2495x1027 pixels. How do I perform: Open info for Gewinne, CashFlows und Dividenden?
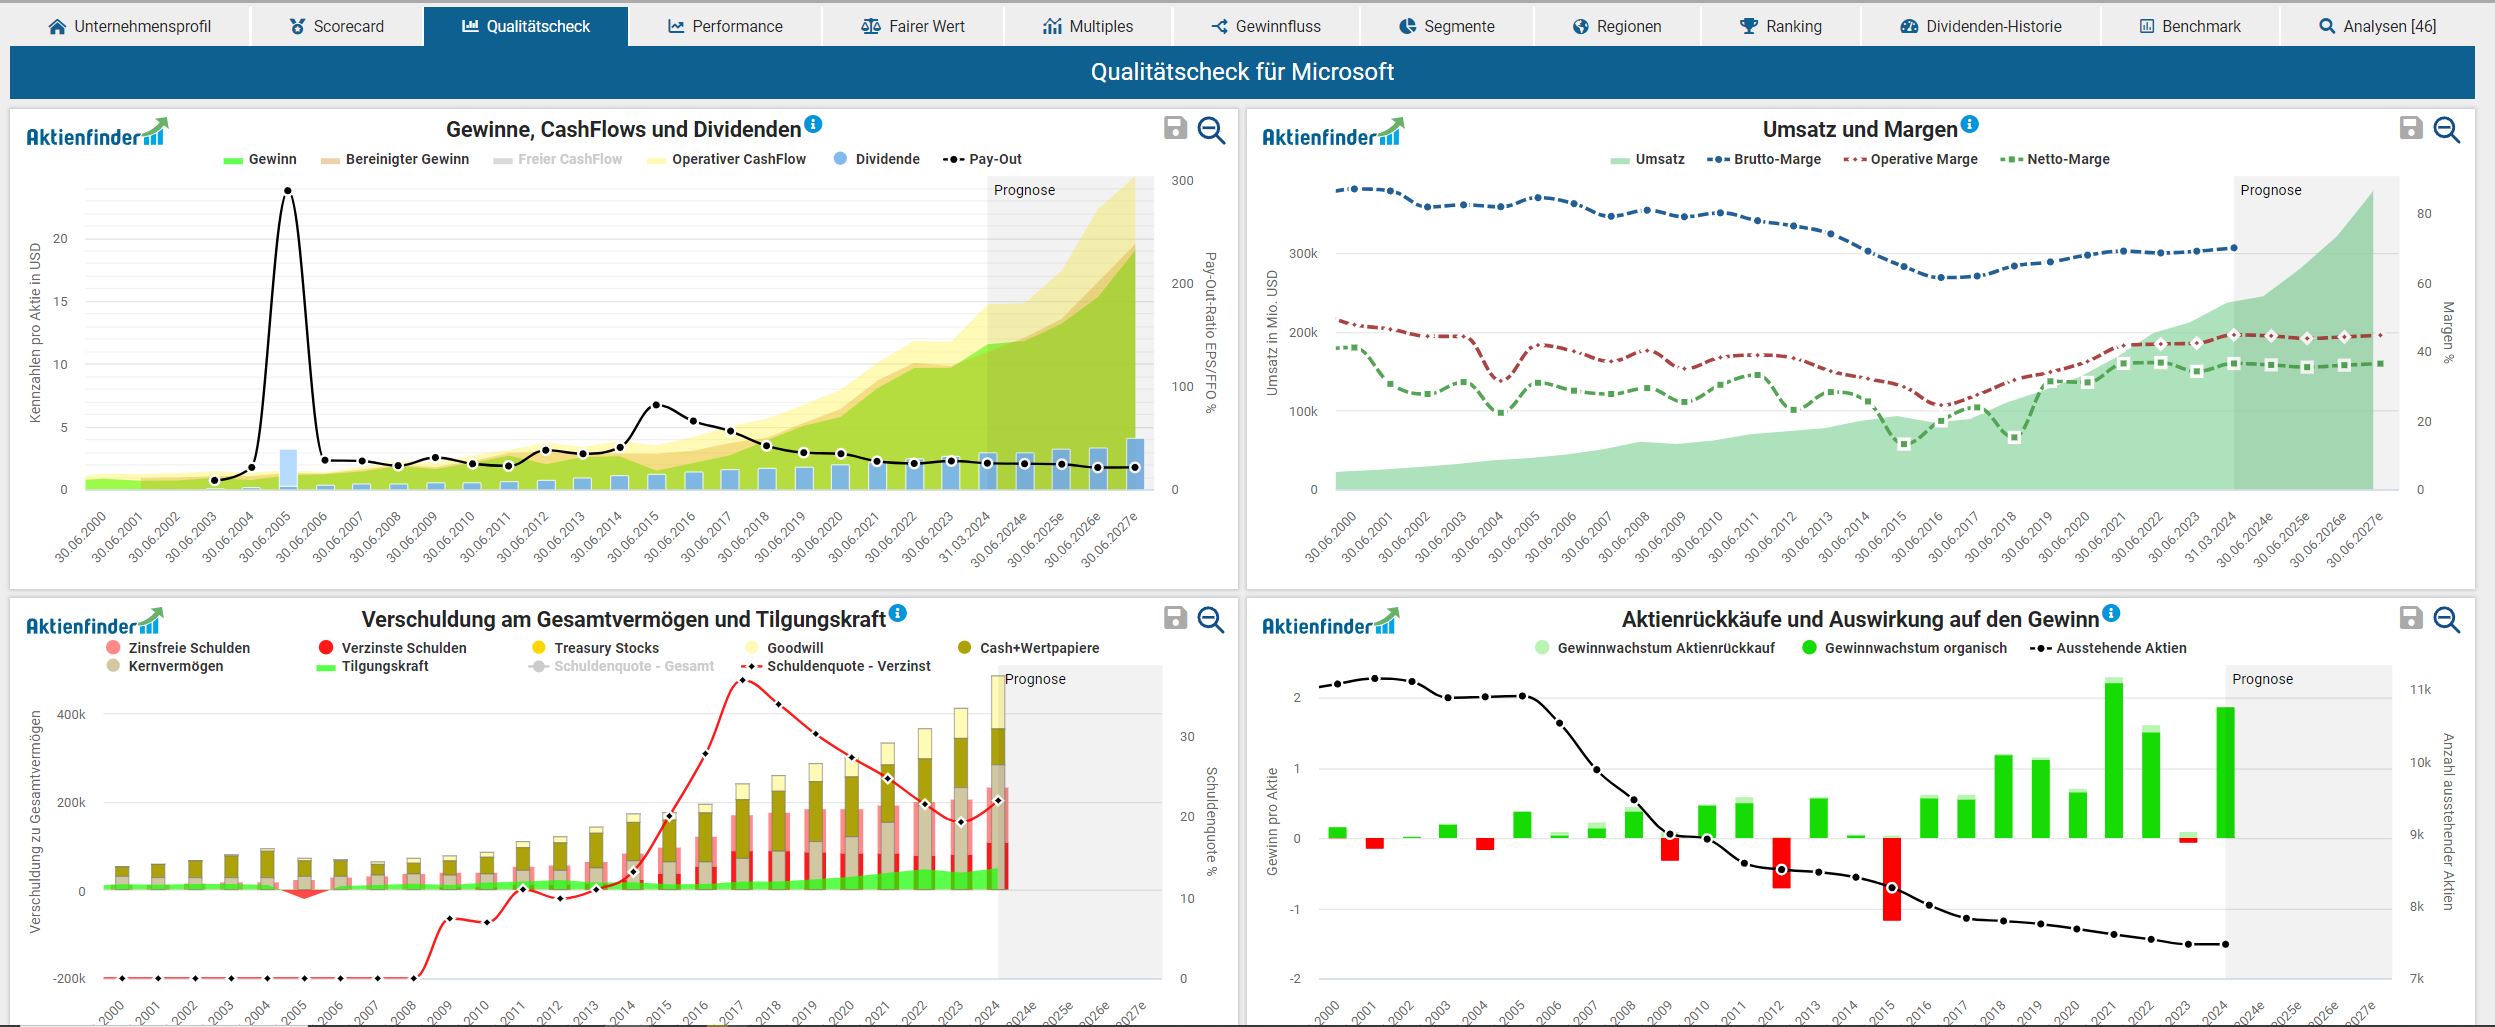[x=813, y=124]
